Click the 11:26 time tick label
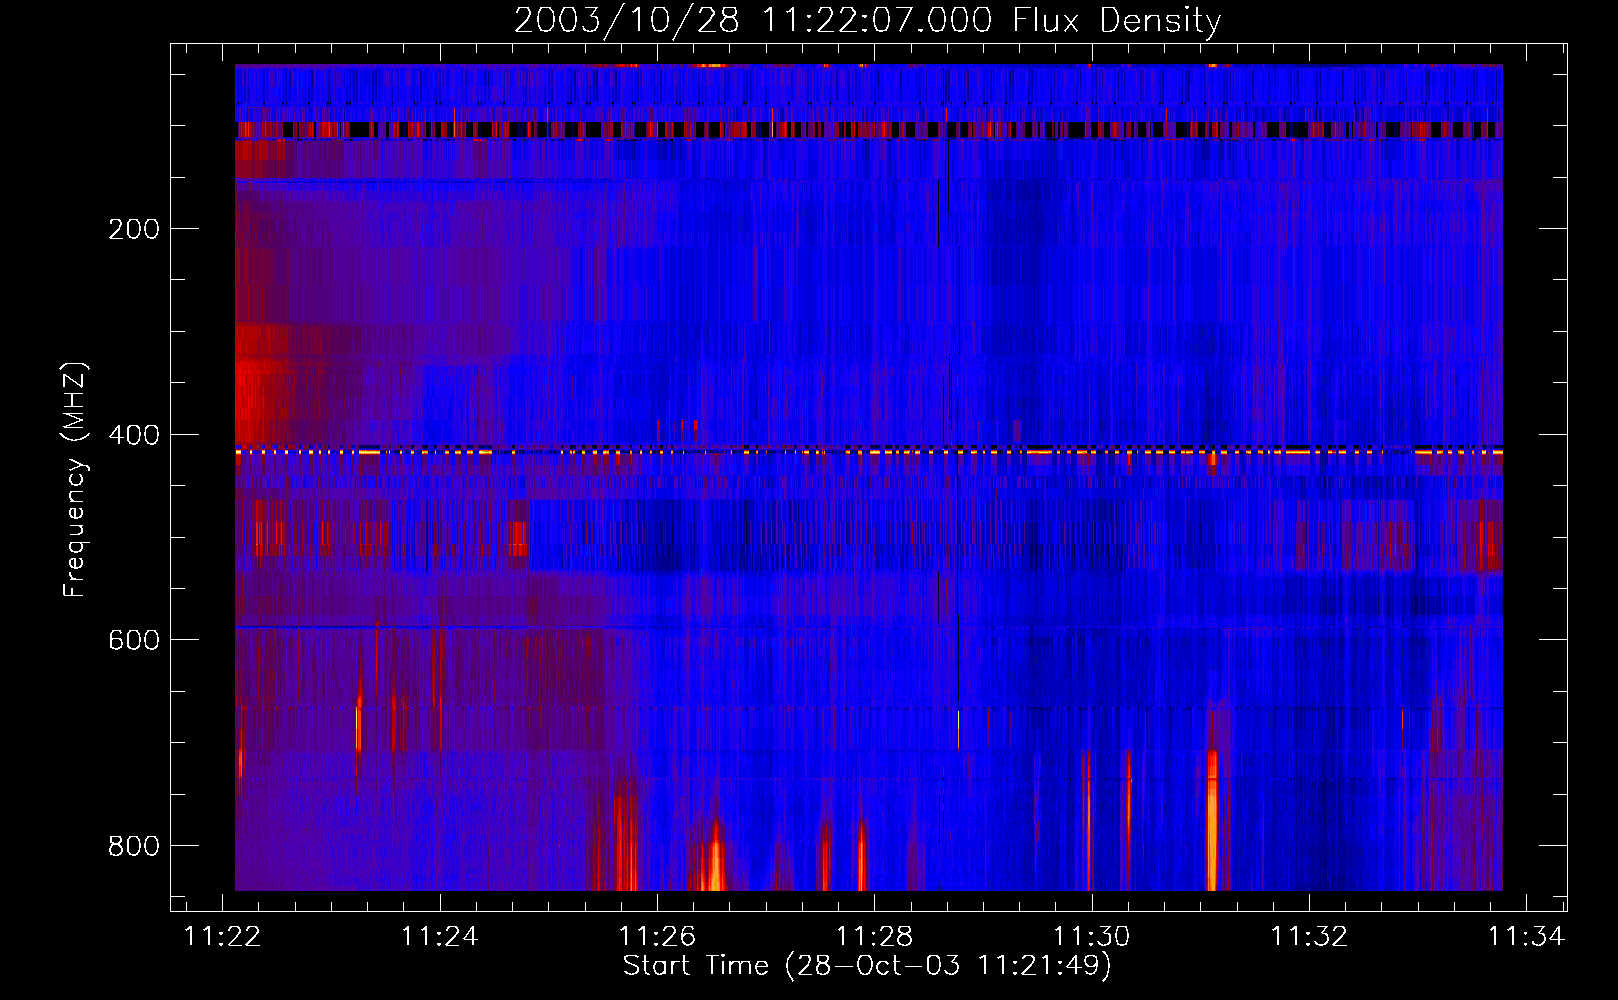Image resolution: width=1618 pixels, height=1000 pixels. [x=657, y=936]
